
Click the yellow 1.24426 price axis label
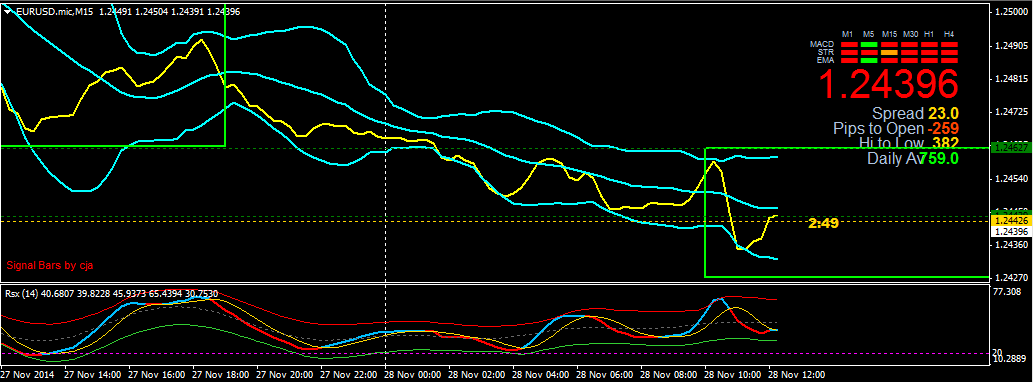[1012, 220]
